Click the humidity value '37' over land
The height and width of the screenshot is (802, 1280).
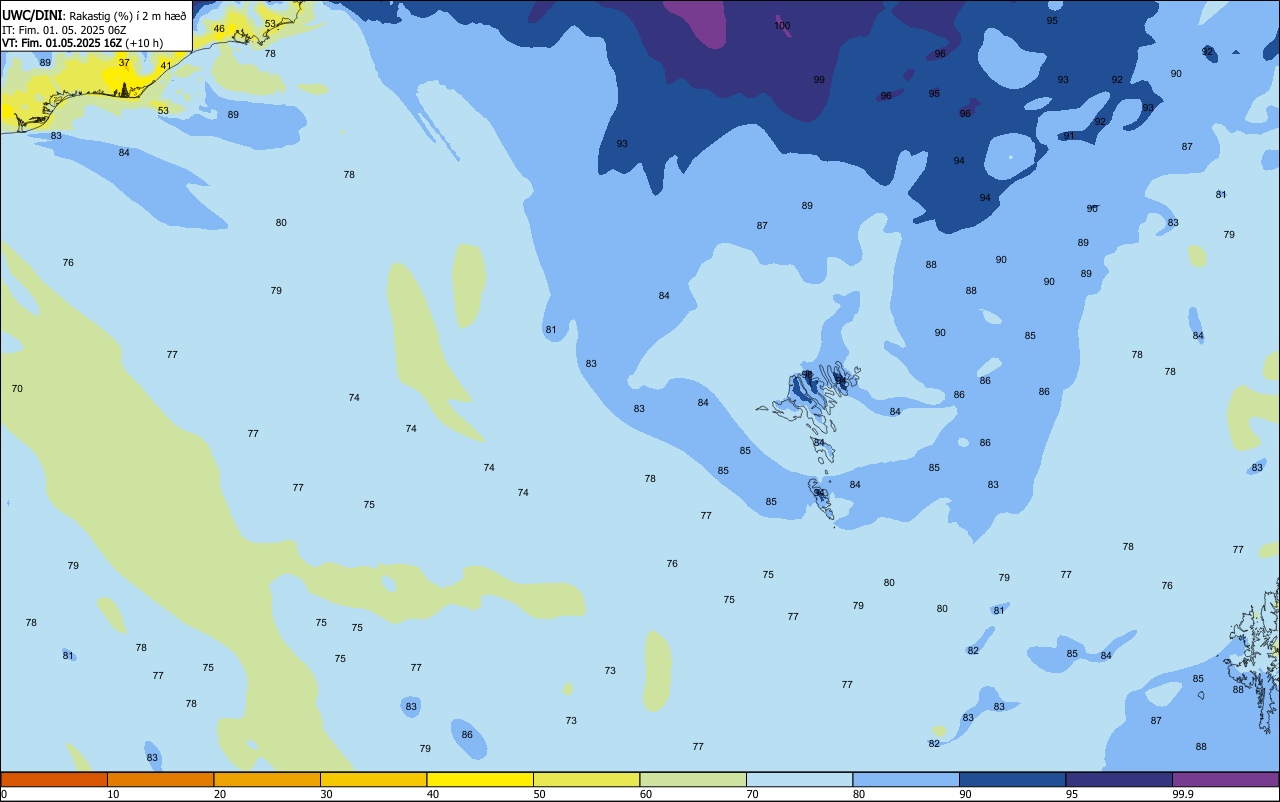124,63
